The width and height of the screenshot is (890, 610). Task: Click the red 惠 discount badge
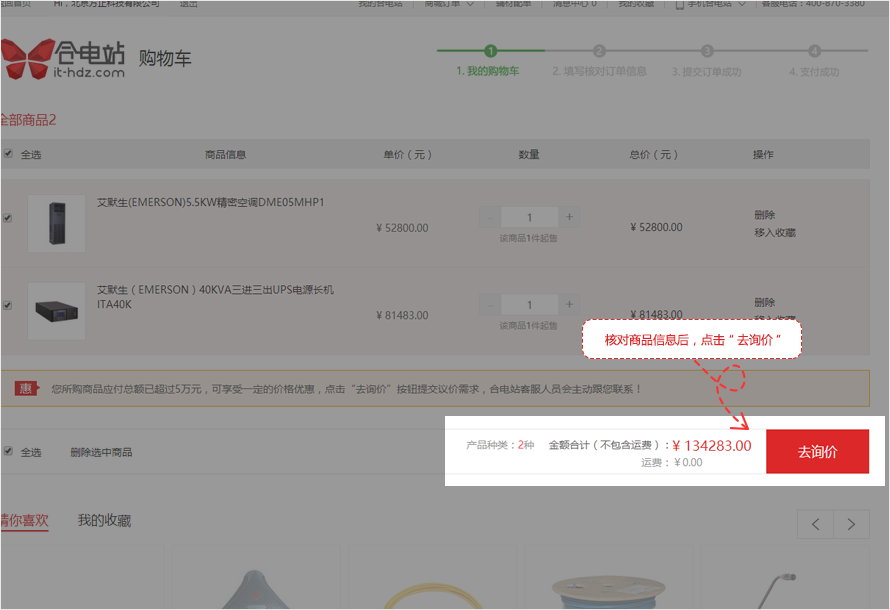tap(25, 388)
